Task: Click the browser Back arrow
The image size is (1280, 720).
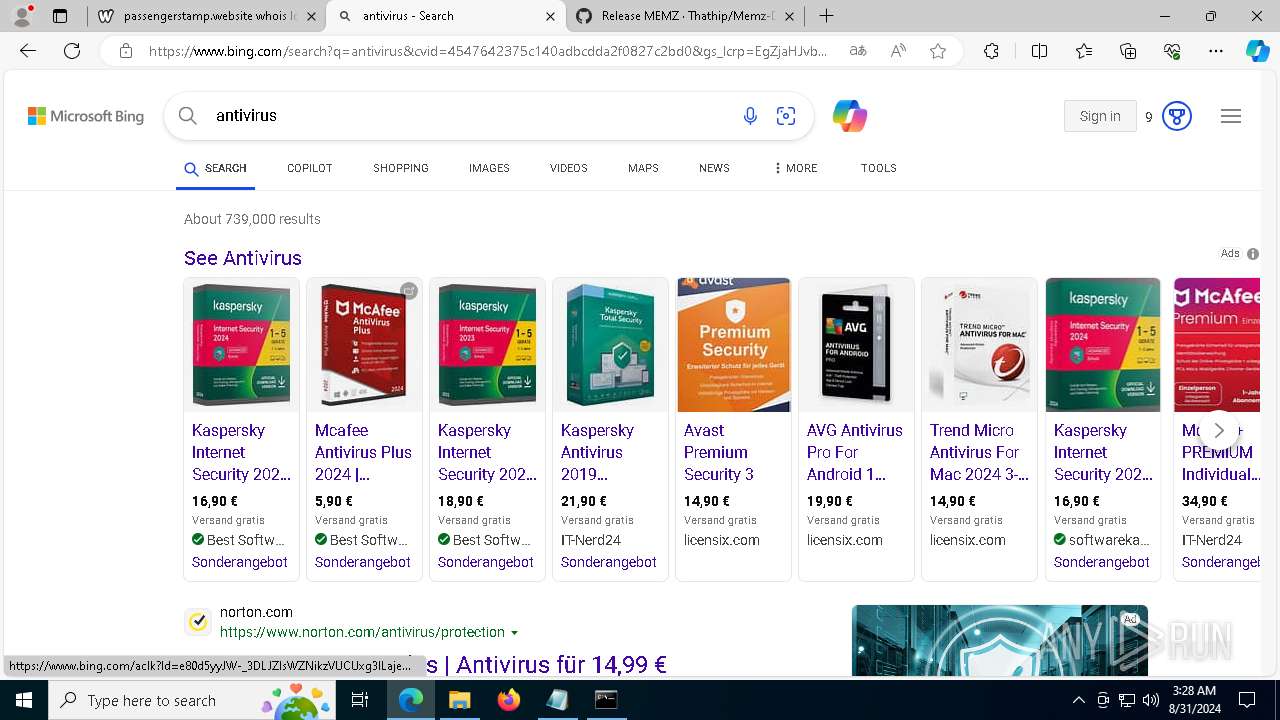Action: [x=28, y=51]
